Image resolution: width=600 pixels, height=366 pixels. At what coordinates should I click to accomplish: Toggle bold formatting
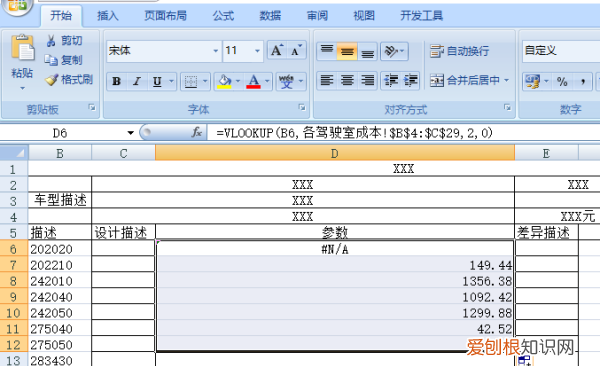[116, 81]
